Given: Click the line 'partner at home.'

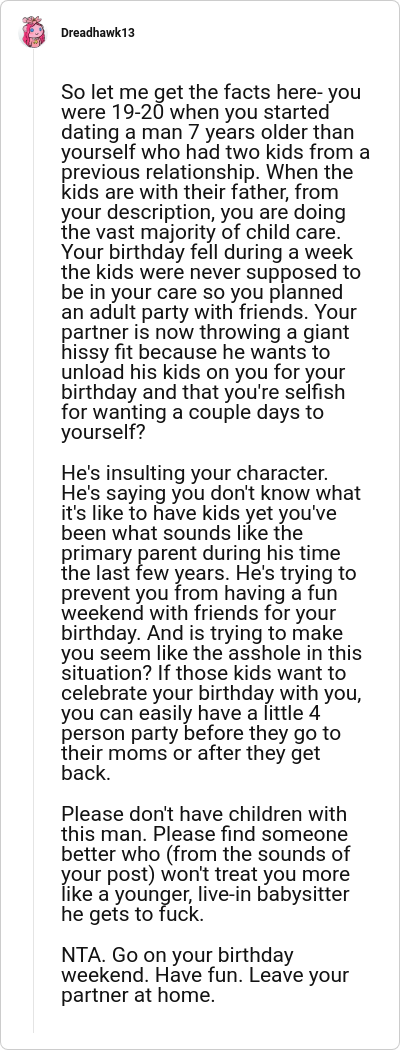Looking at the screenshot, I should (x=138, y=995).
